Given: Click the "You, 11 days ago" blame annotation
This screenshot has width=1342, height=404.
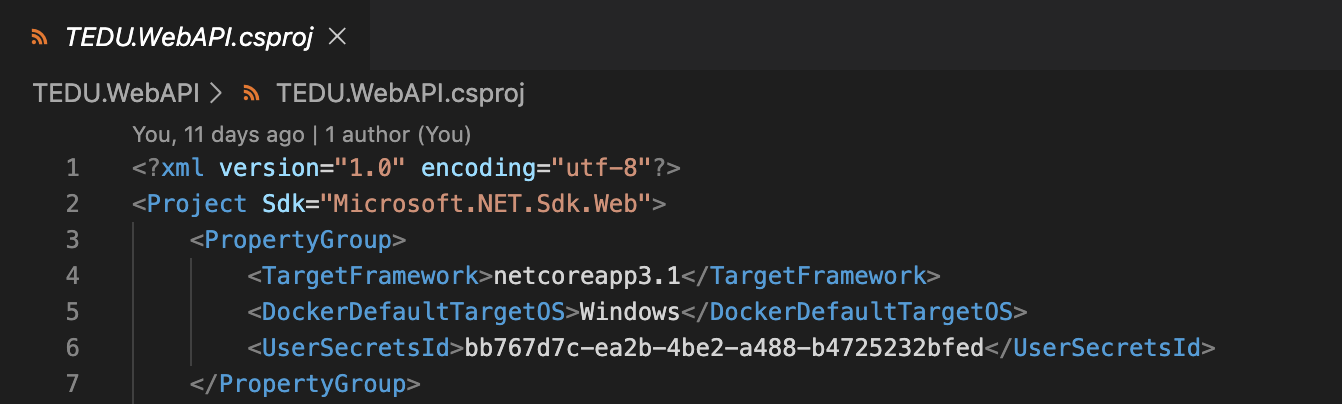Looking at the screenshot, I should 217,133.
